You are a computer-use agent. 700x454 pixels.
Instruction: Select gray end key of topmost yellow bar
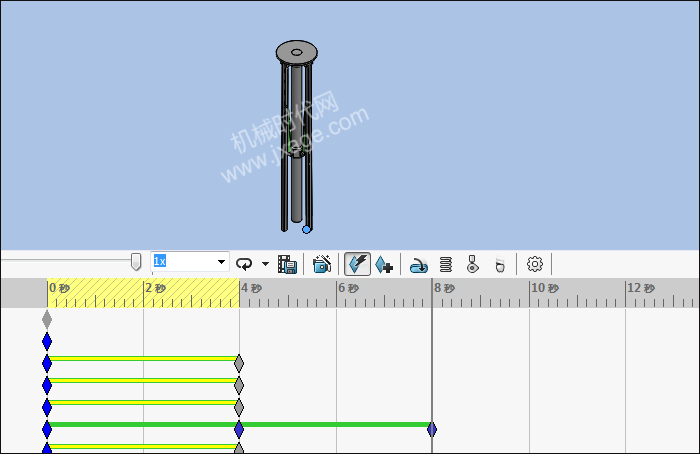239,363
